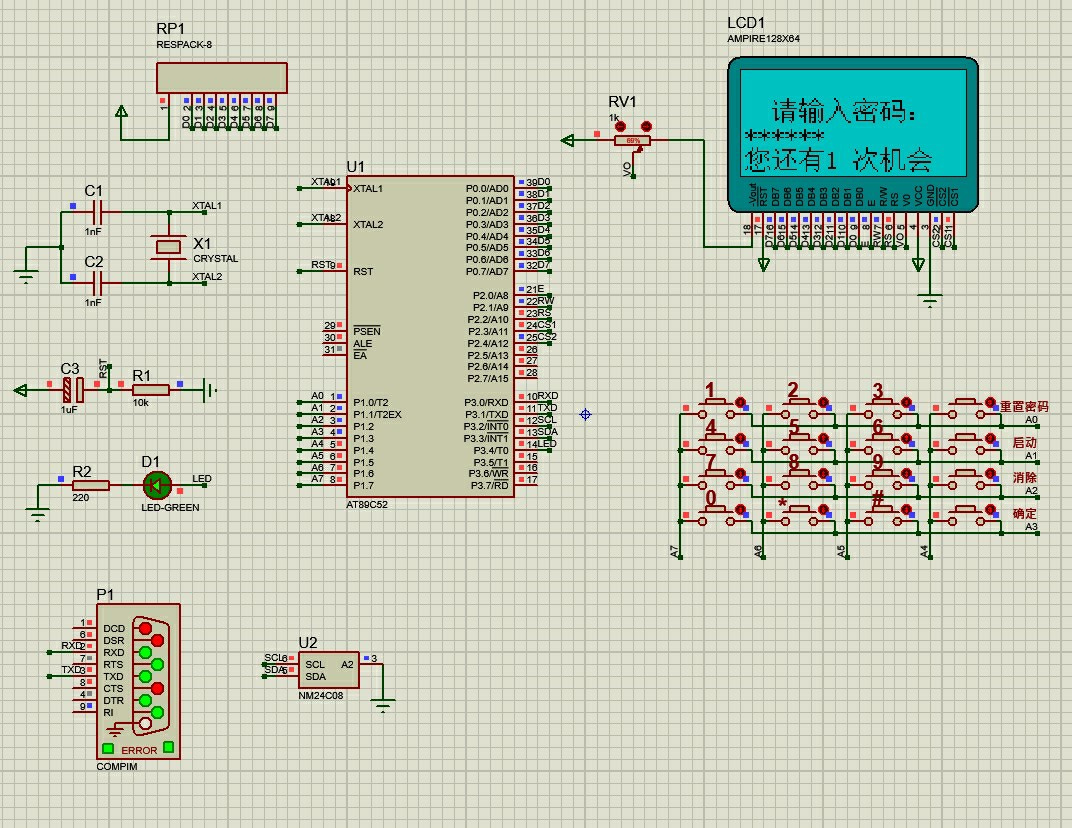The height and width of the screenshot is (828, 1072).
Task: Push keypad button 4
Action: 716,443
